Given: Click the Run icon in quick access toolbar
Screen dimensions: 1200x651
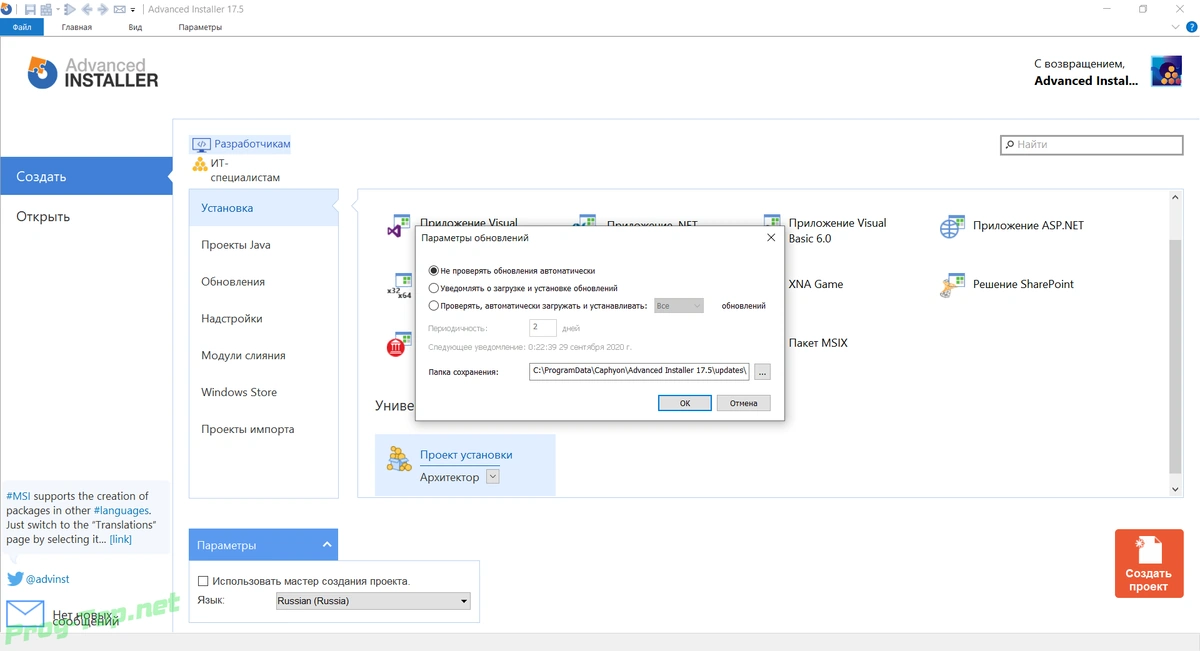Looking at the screenshot, I should tap(69, 9).
